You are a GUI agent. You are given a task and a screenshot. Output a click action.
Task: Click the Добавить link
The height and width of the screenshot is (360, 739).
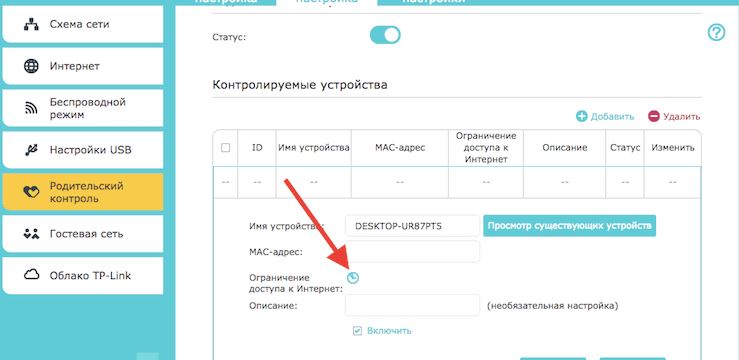coord(612,116)
